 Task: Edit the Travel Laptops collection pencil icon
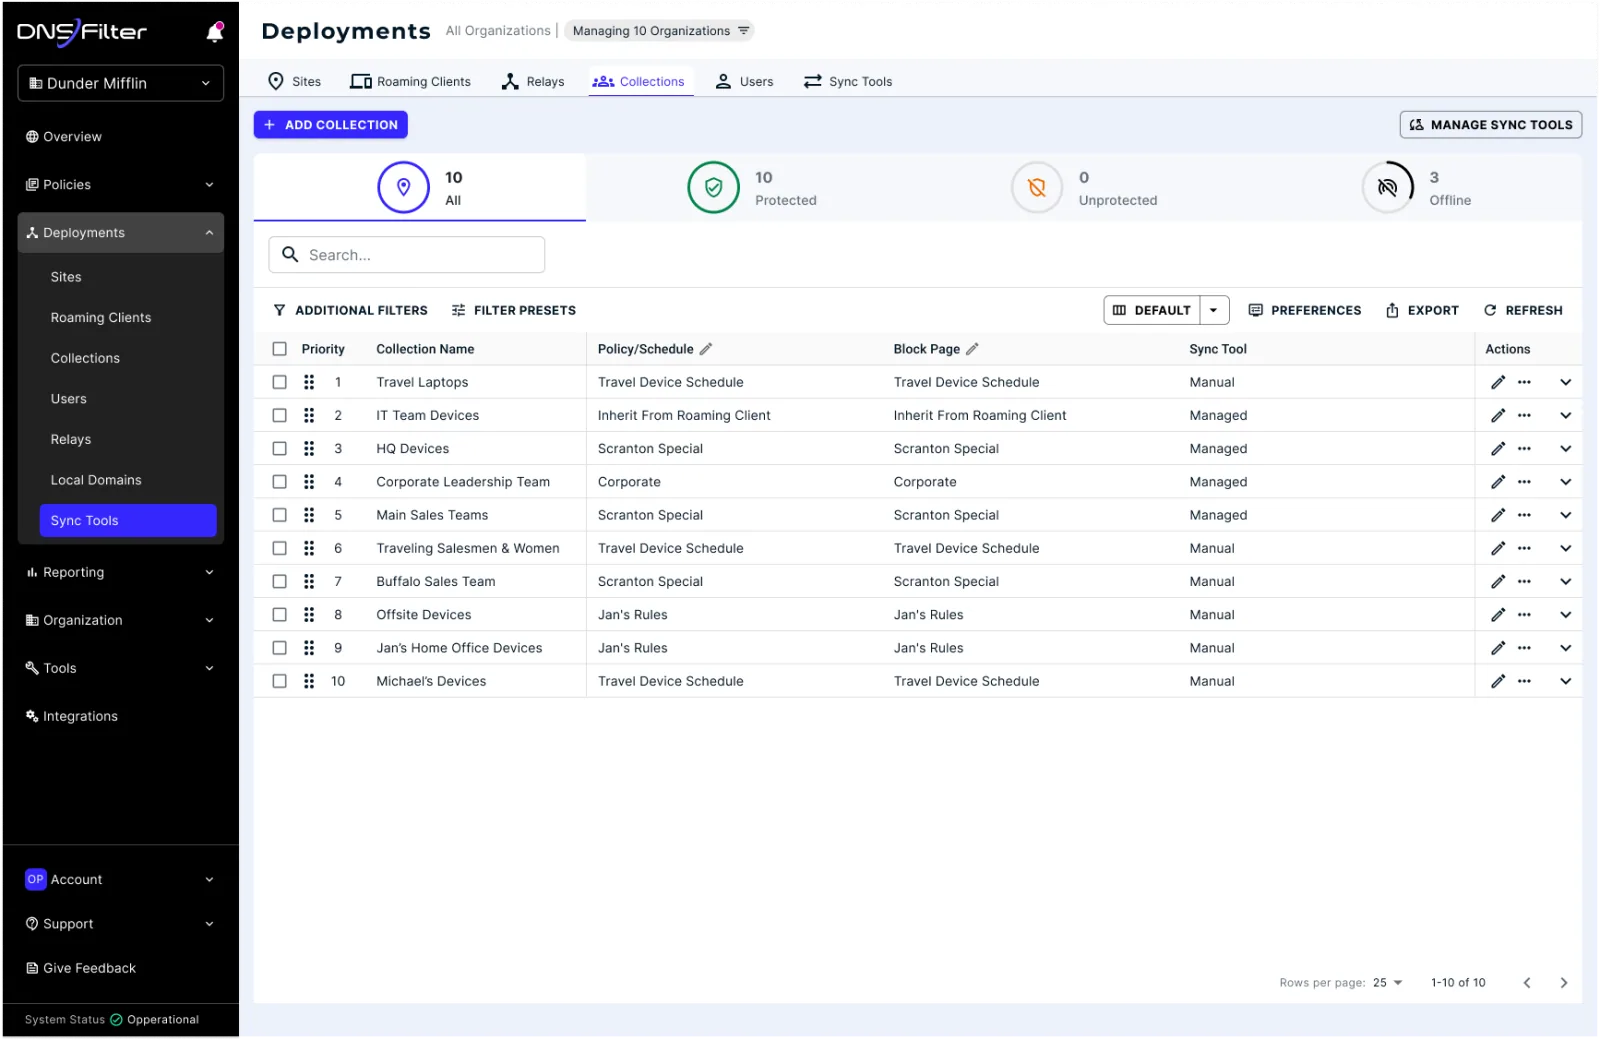point(1497,382)
